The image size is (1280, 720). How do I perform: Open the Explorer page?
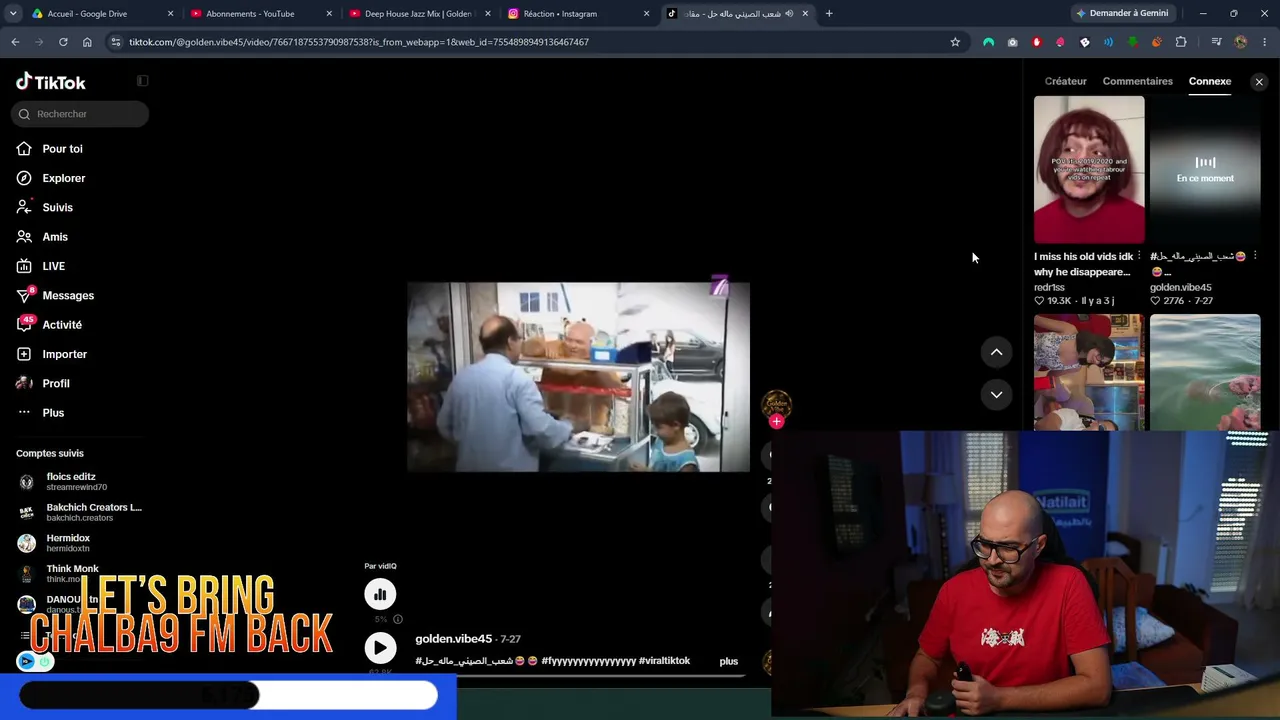pos(63,178)
